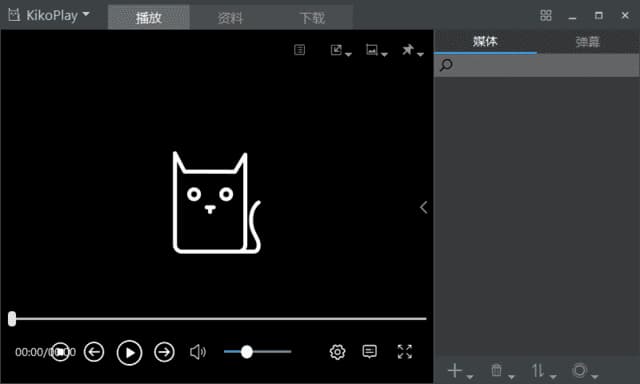This screenshot has width=640, height=384.
Task: Click the screenshot capture icon
Action: [x=371, y=50]
